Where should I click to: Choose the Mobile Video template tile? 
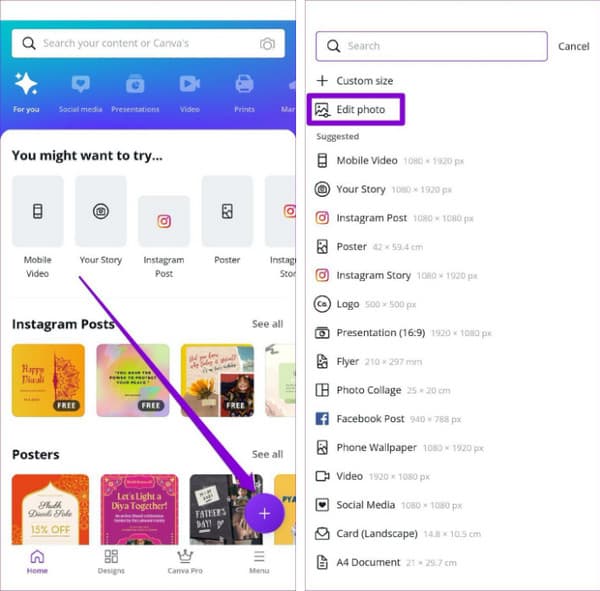(x=37, y=211)
